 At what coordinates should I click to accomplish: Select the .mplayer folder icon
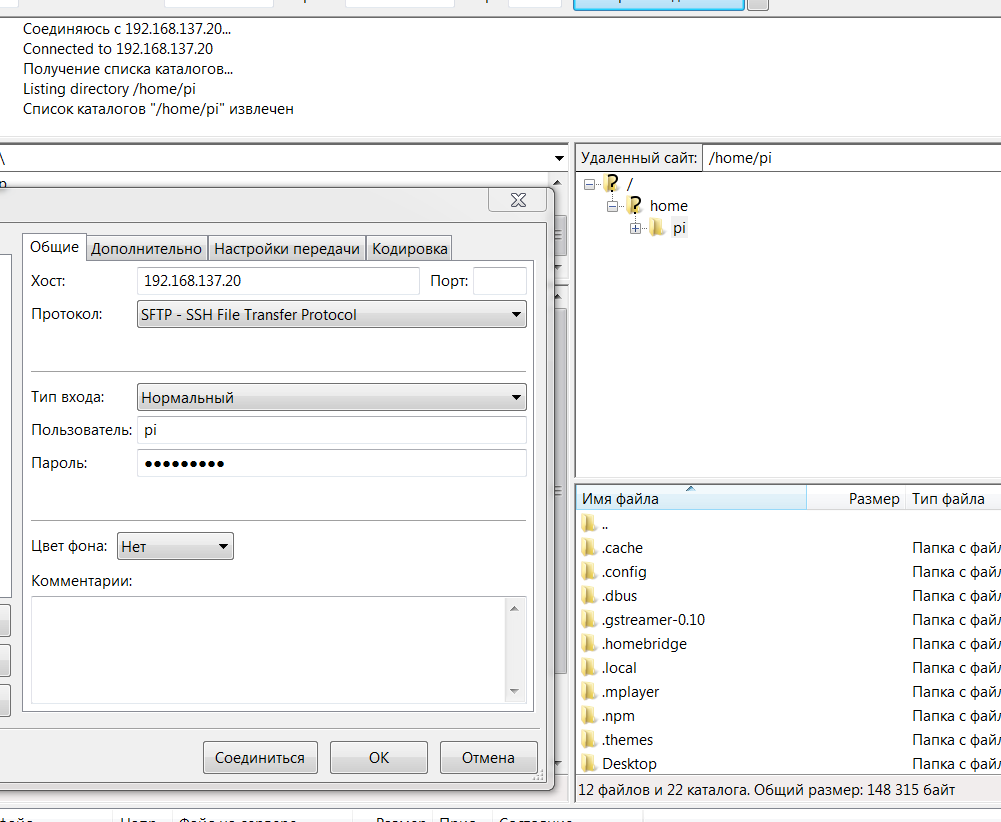coord(589,692)
